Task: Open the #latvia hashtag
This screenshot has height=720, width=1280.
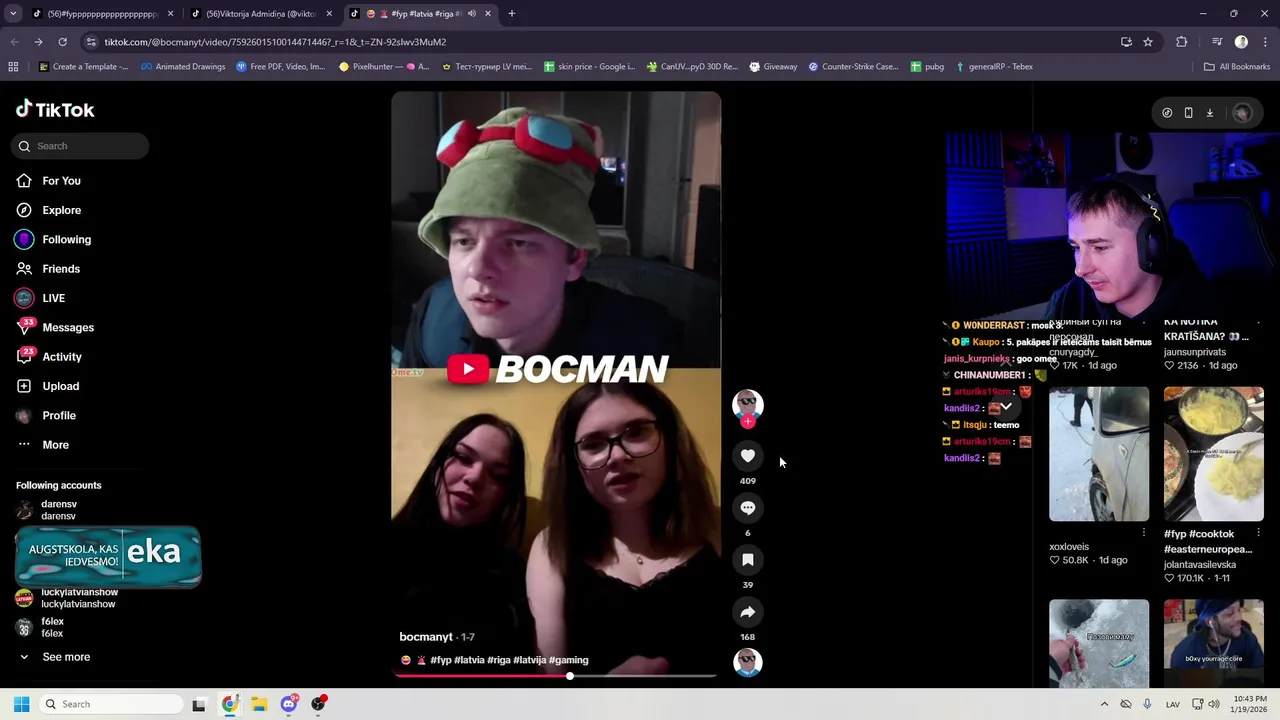Action: point(469,660)
